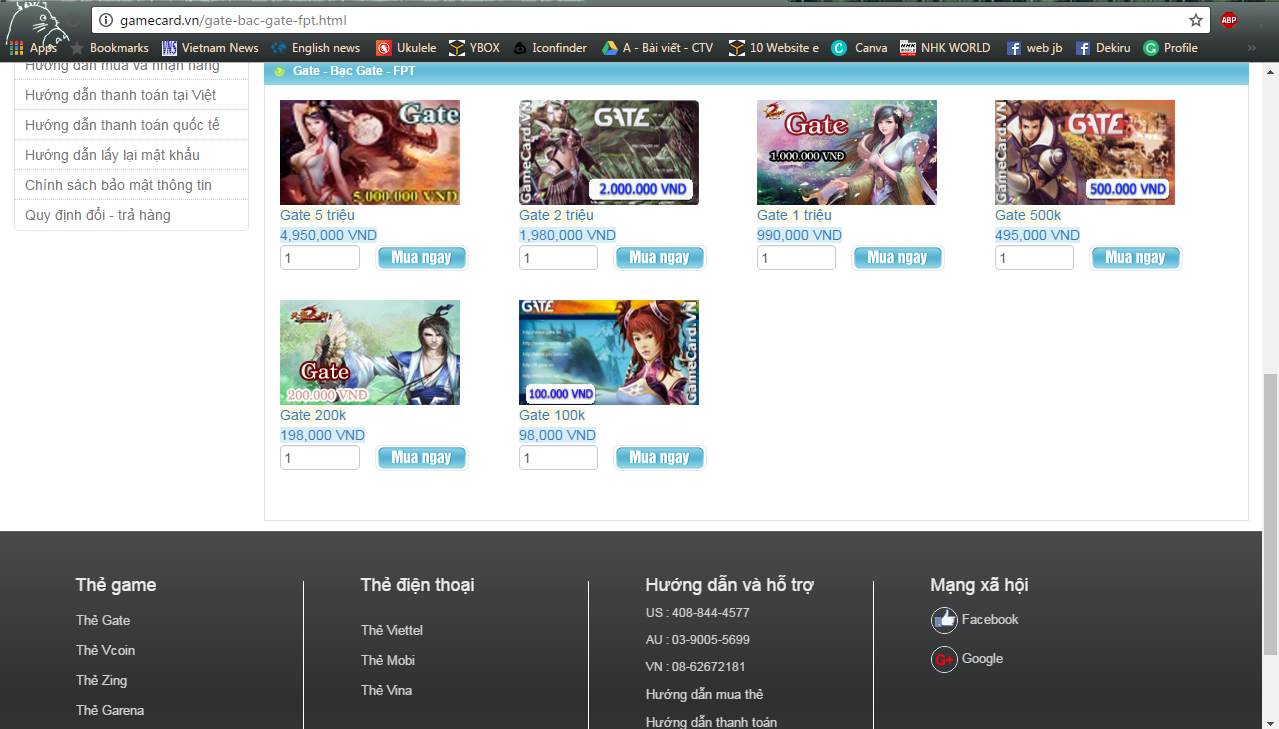View site information icon beside URL
Screen dimensions: 1279x729
[106, 20]
